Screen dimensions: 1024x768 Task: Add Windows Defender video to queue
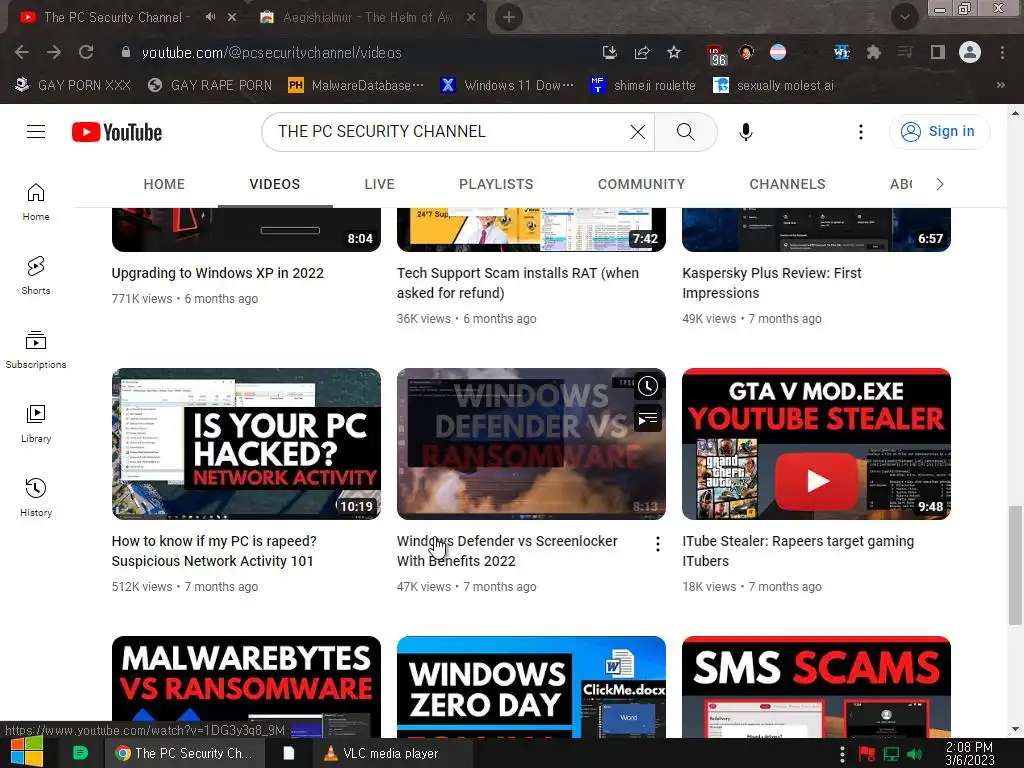pyautogui.click(x=647, y=419)
